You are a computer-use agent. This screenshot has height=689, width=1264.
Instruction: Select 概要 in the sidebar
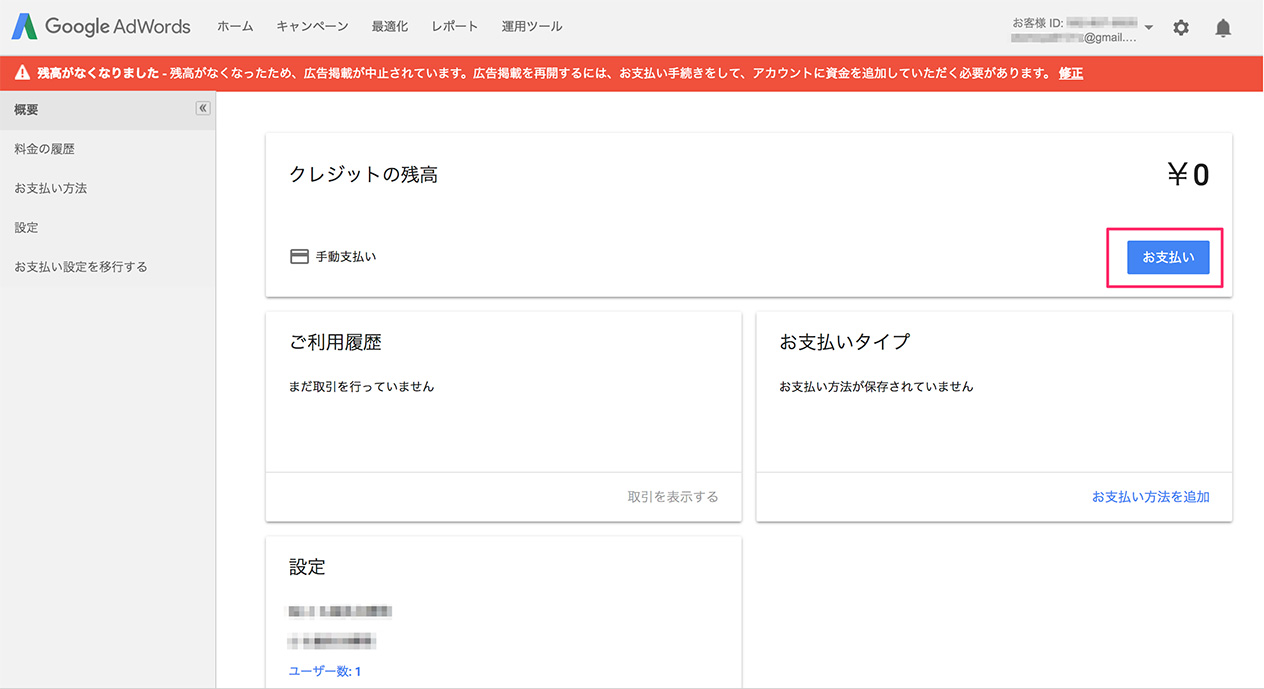(x=108, y=110)
